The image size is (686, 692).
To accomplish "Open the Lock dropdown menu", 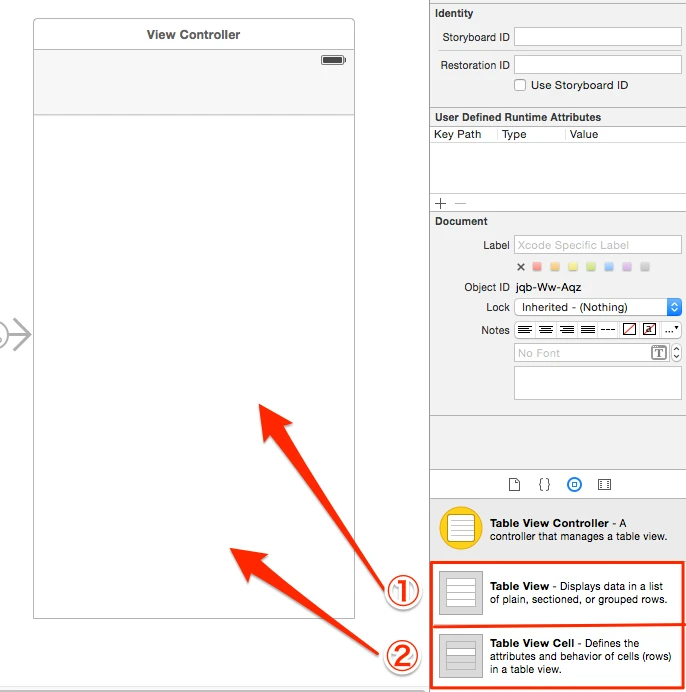I will 598,307.
